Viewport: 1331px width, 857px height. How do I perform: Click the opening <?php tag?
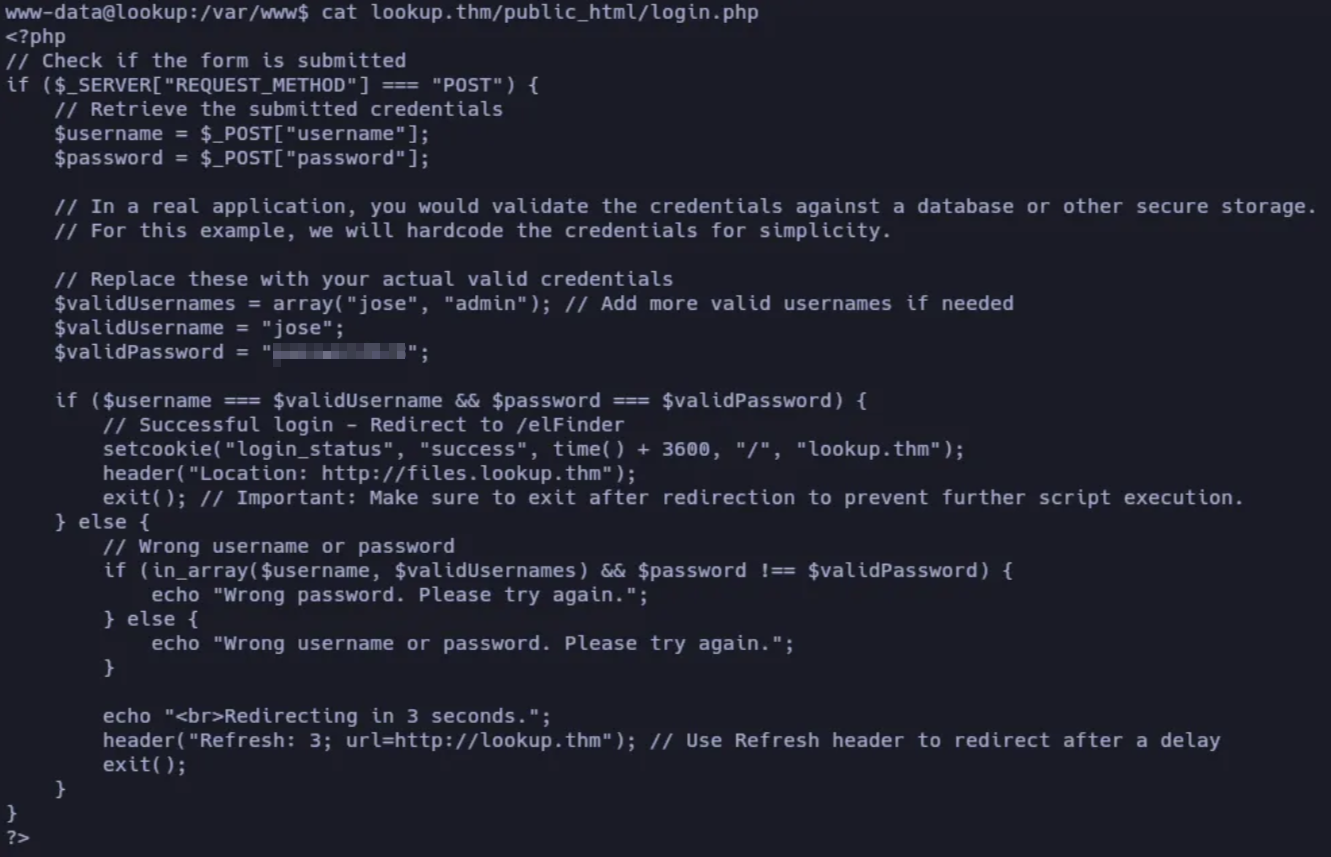35,37
